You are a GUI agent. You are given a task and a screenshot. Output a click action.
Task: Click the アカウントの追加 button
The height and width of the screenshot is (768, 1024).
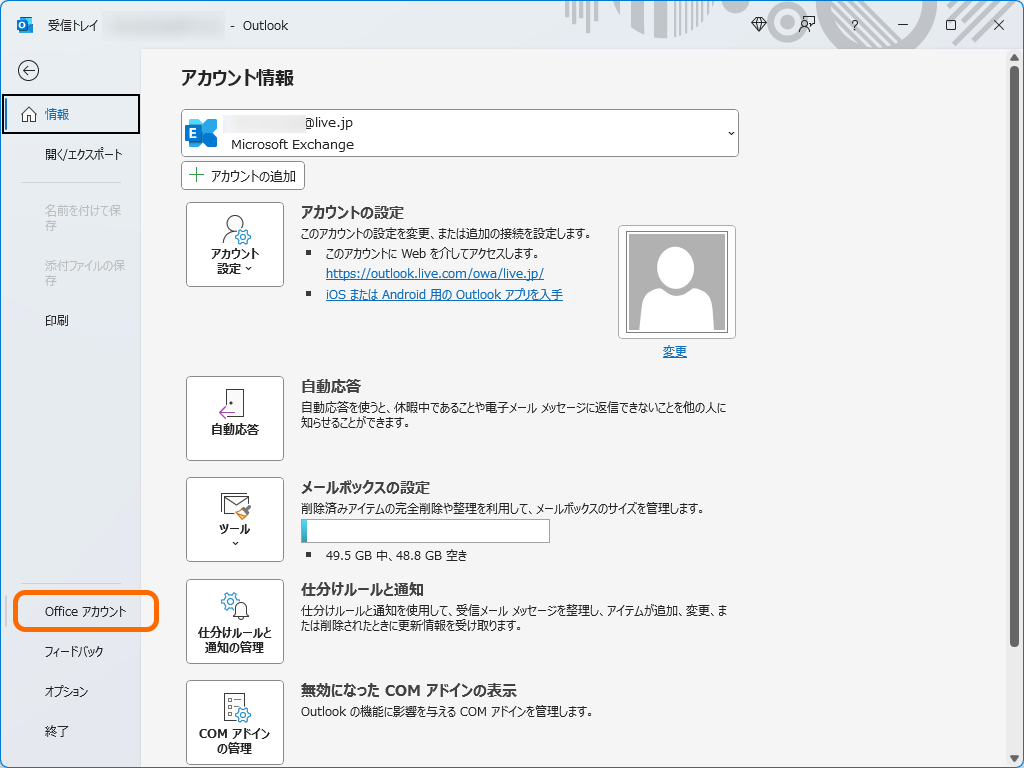pyautogui.click(x=242, y=175)
